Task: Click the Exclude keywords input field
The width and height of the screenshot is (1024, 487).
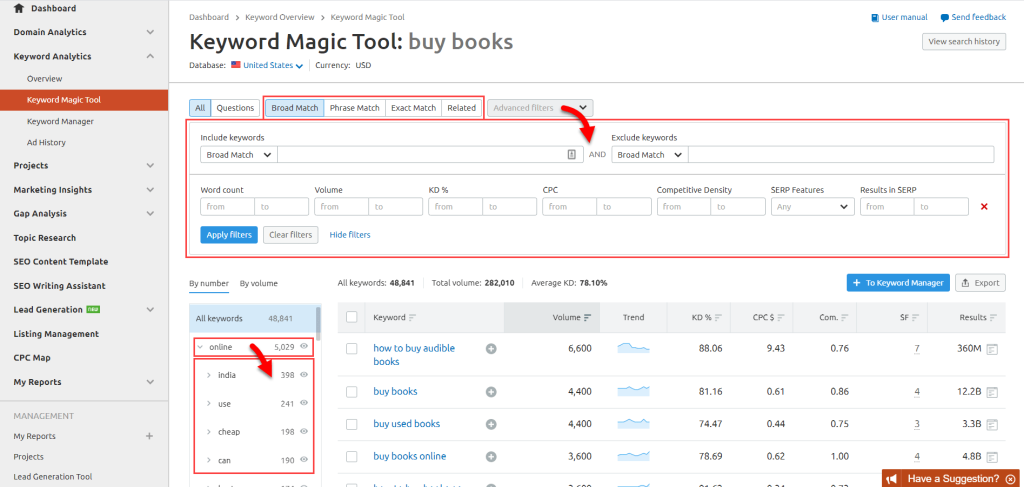Action: click(x=840, y=155)
